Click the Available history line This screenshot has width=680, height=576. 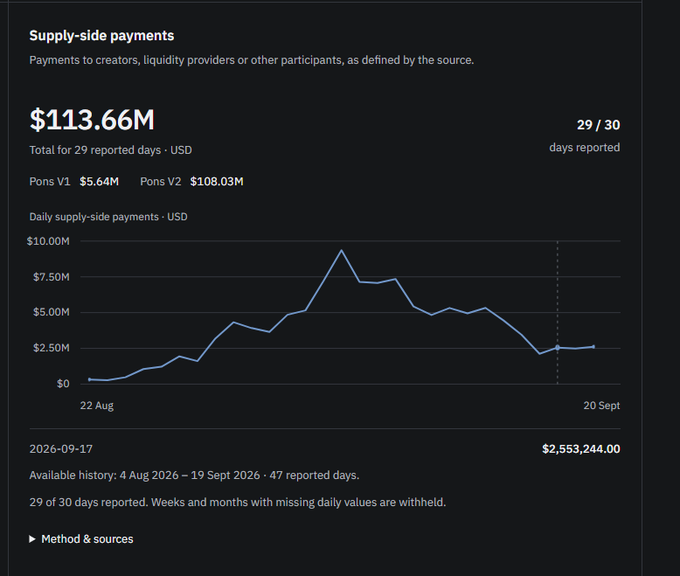194,475
